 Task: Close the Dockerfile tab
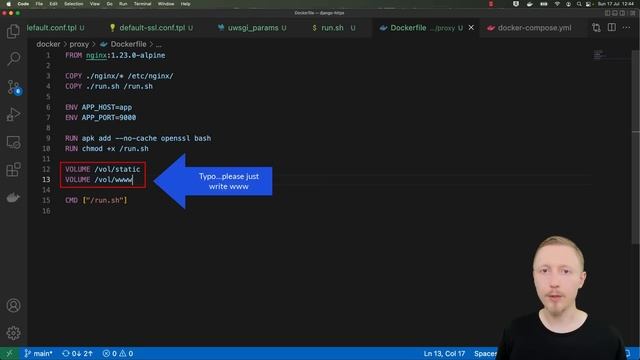pyautogui.click(x=471, y=28)
